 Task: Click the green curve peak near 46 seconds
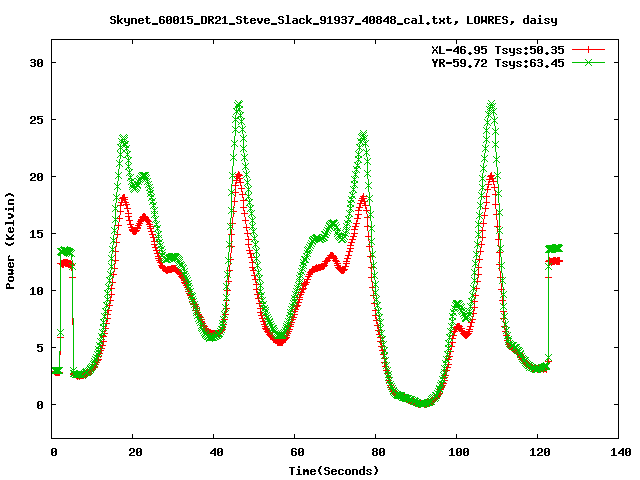(x=239, y=104)
